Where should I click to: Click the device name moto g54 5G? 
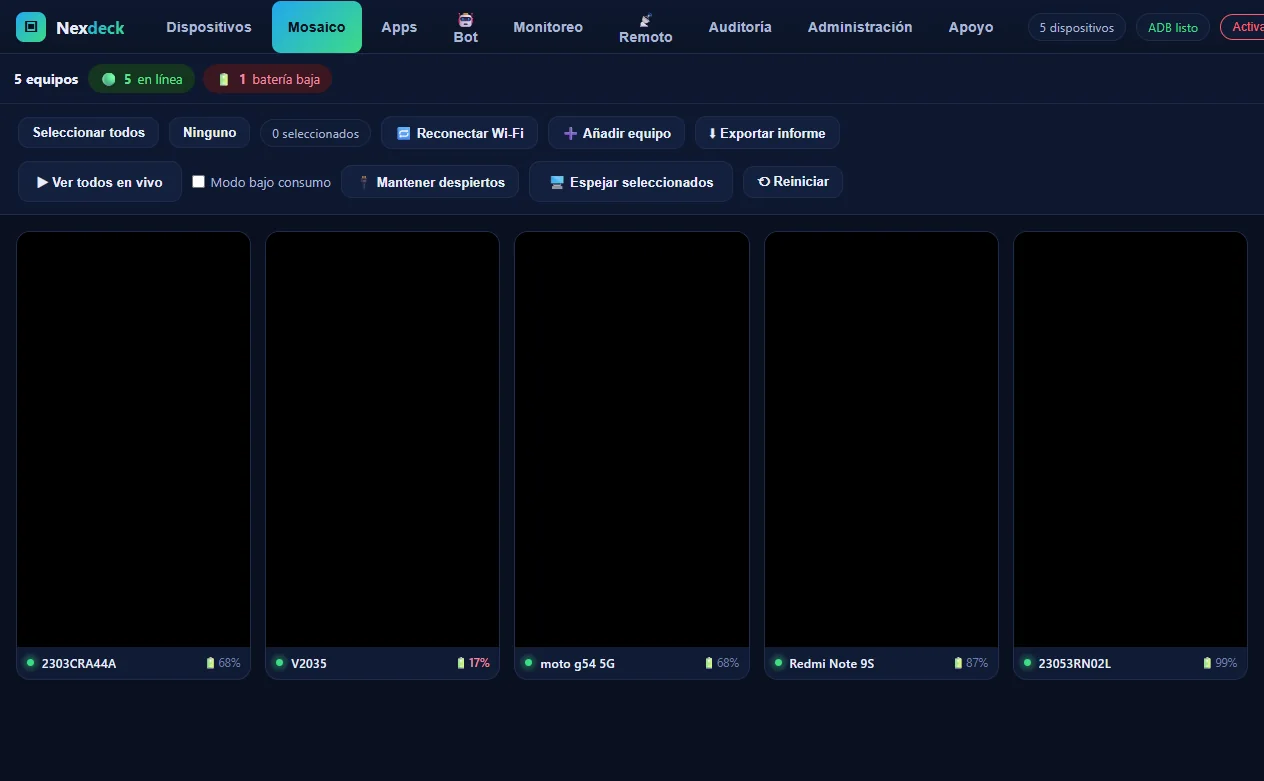coord(578,663)
